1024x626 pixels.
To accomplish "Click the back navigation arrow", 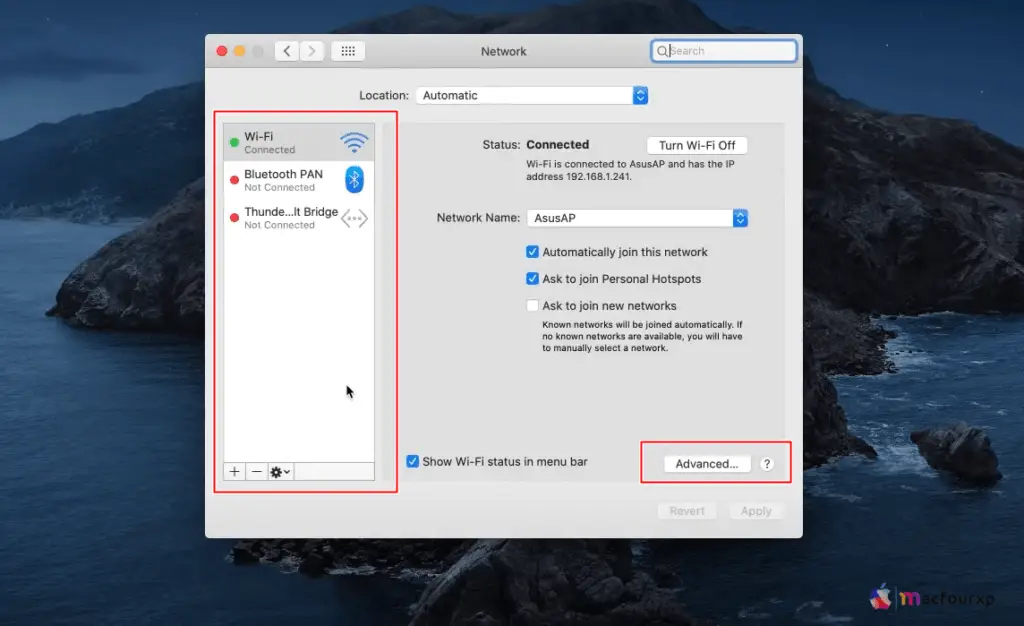I will [x=287, y=50].
